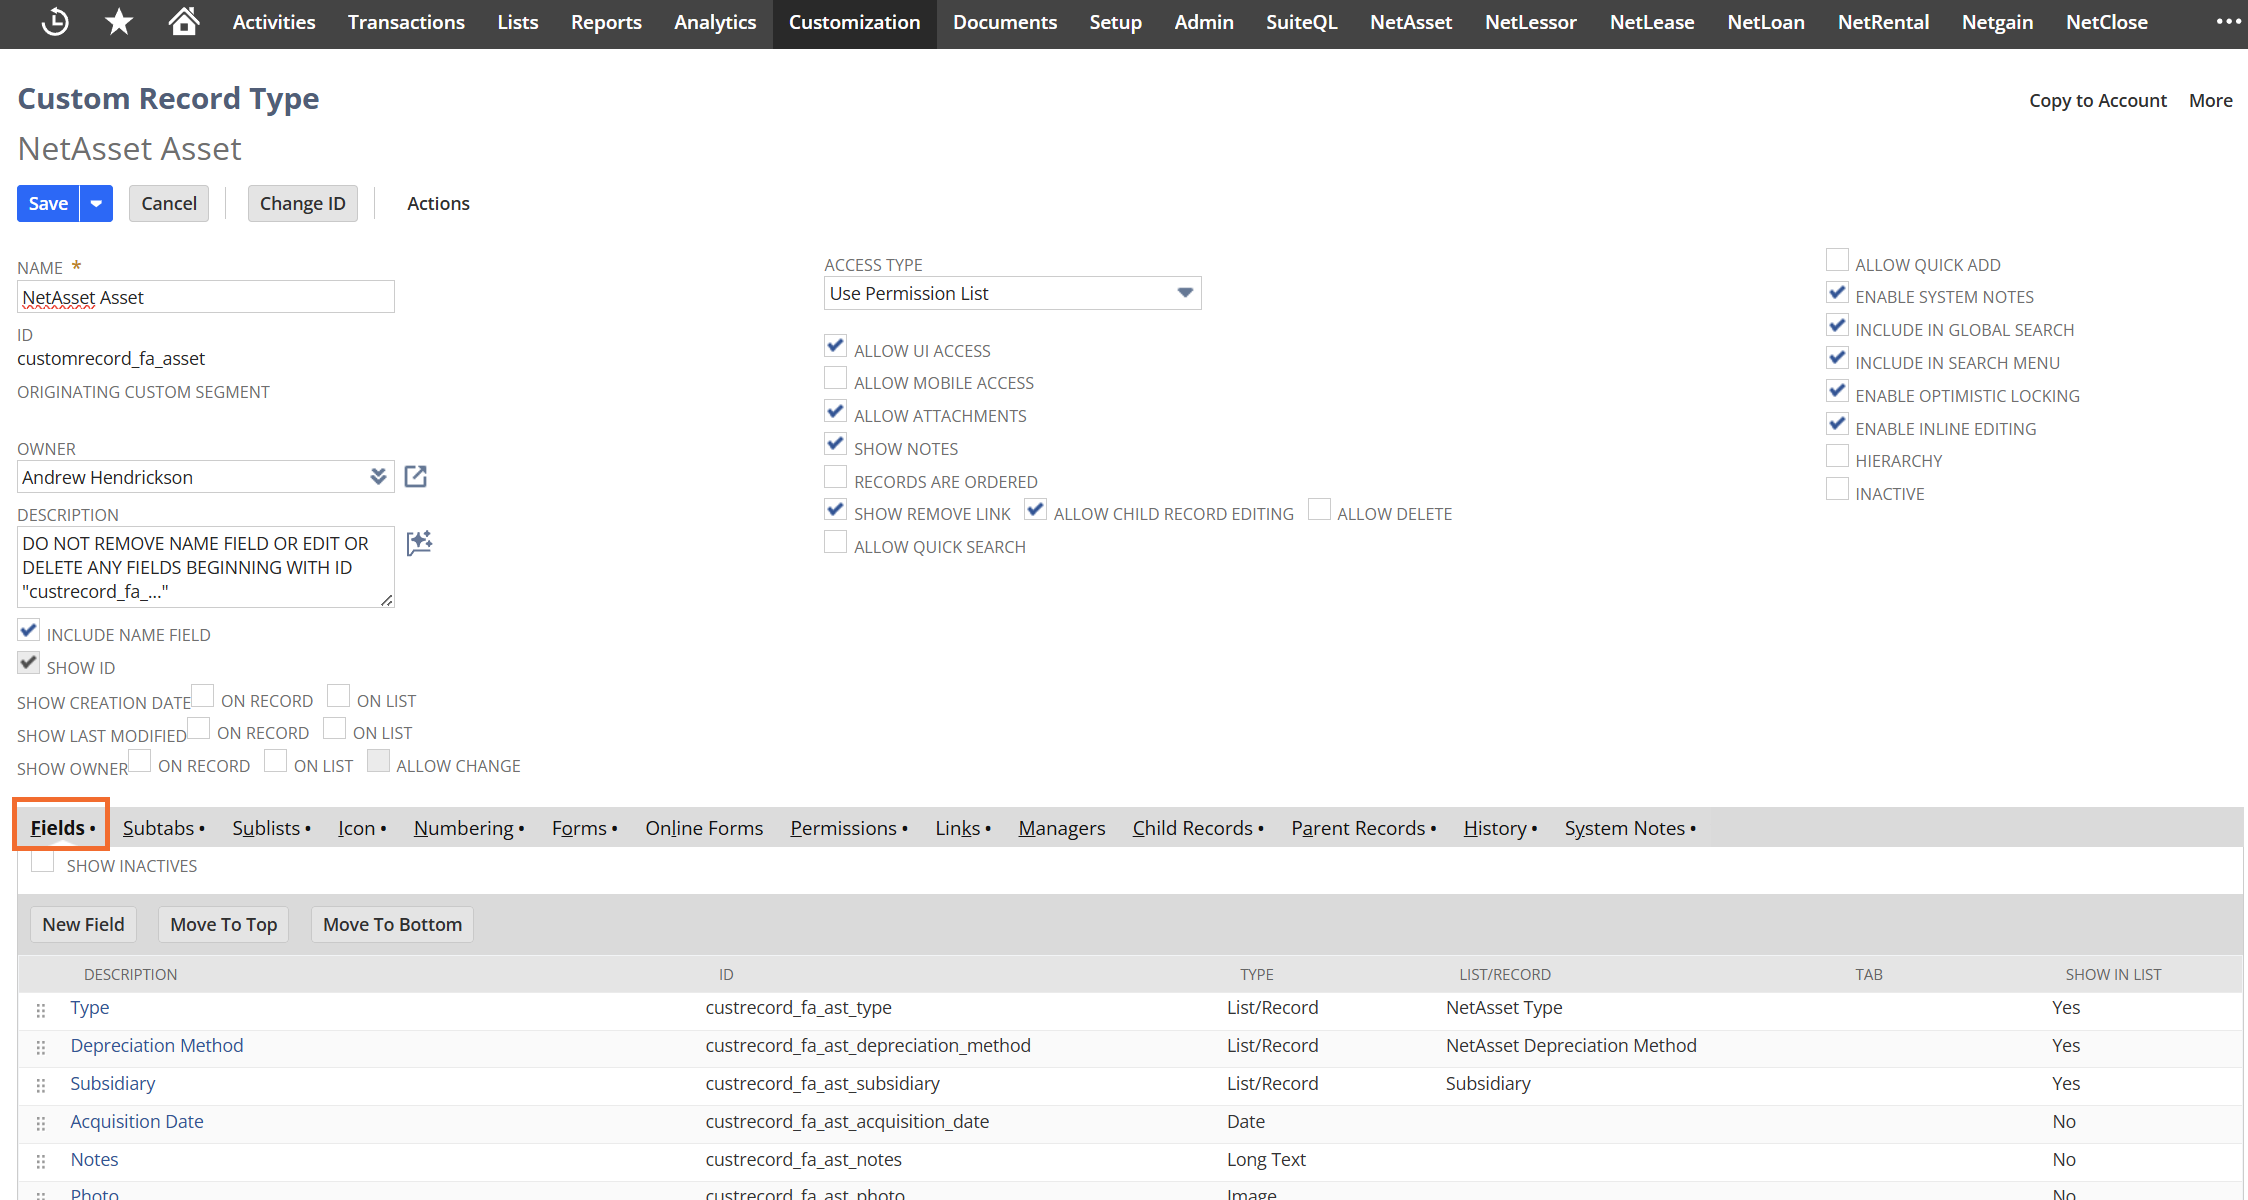
Task: Click the custrecord_fa_ast_type ID cell
Action: [x=798, y=1007]
